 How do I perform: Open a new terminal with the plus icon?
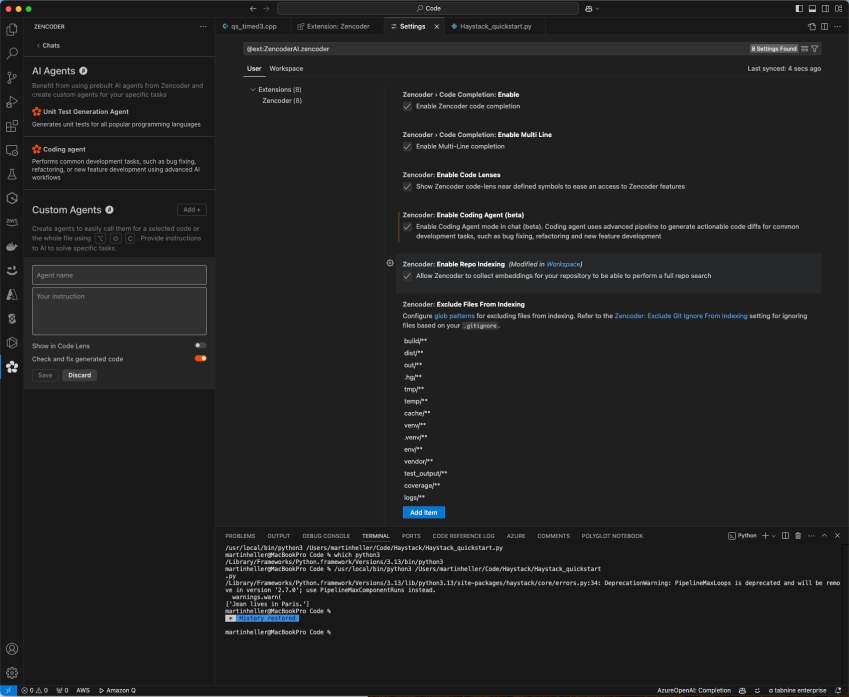pos(765,535)
